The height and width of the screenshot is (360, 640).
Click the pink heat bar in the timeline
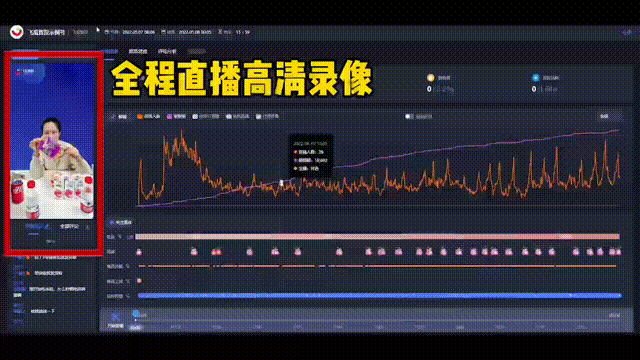click(378, 236)
